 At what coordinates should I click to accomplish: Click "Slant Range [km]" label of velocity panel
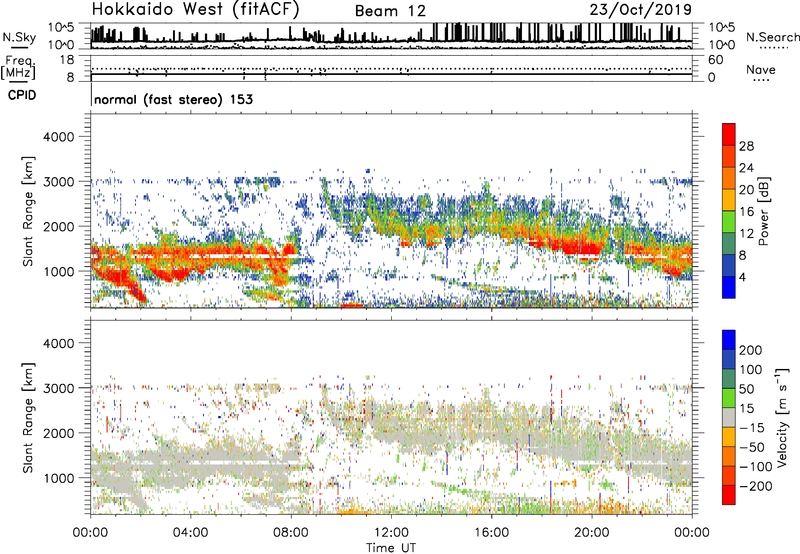tap(28, 418)
